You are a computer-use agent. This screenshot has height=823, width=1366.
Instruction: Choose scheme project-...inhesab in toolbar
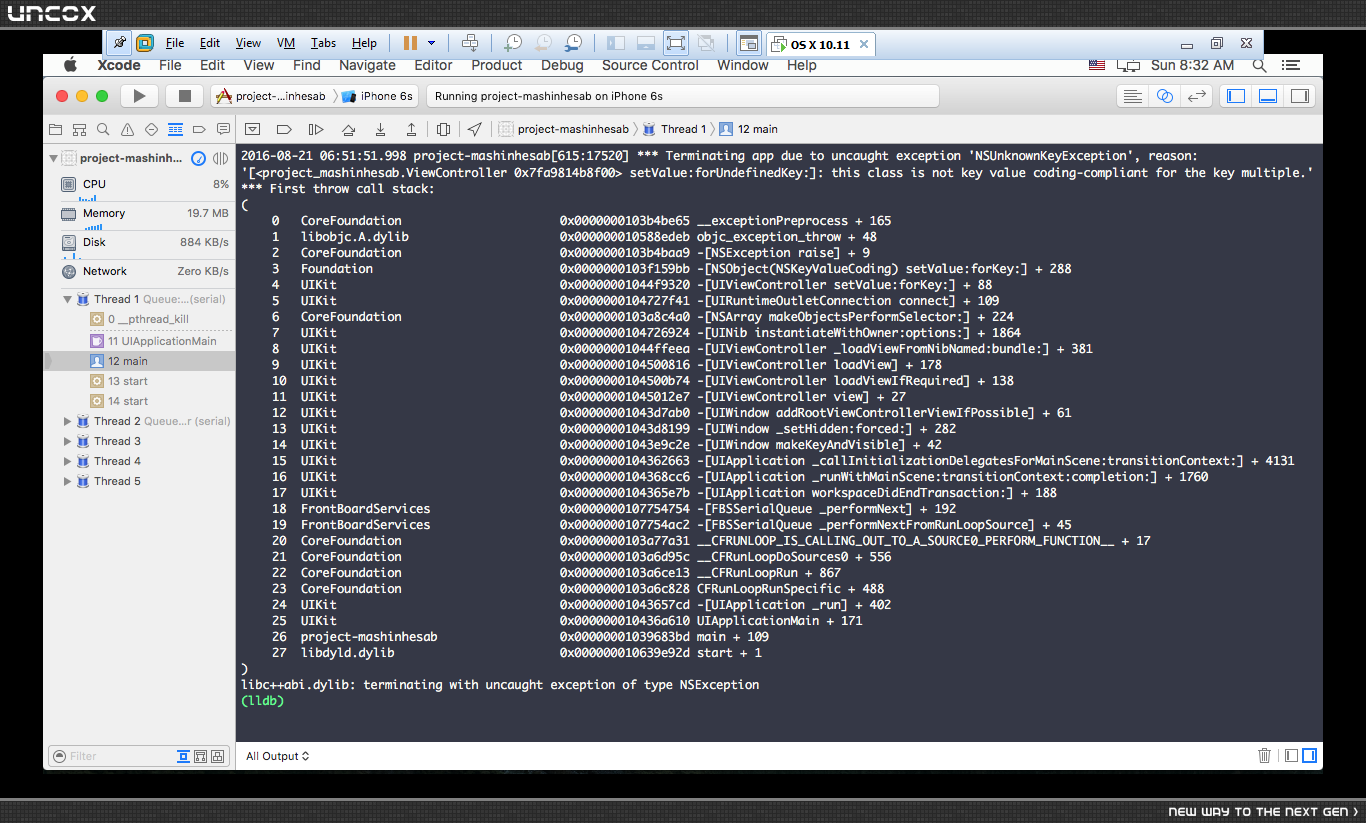pyautogui.click(x=271, y=96)
